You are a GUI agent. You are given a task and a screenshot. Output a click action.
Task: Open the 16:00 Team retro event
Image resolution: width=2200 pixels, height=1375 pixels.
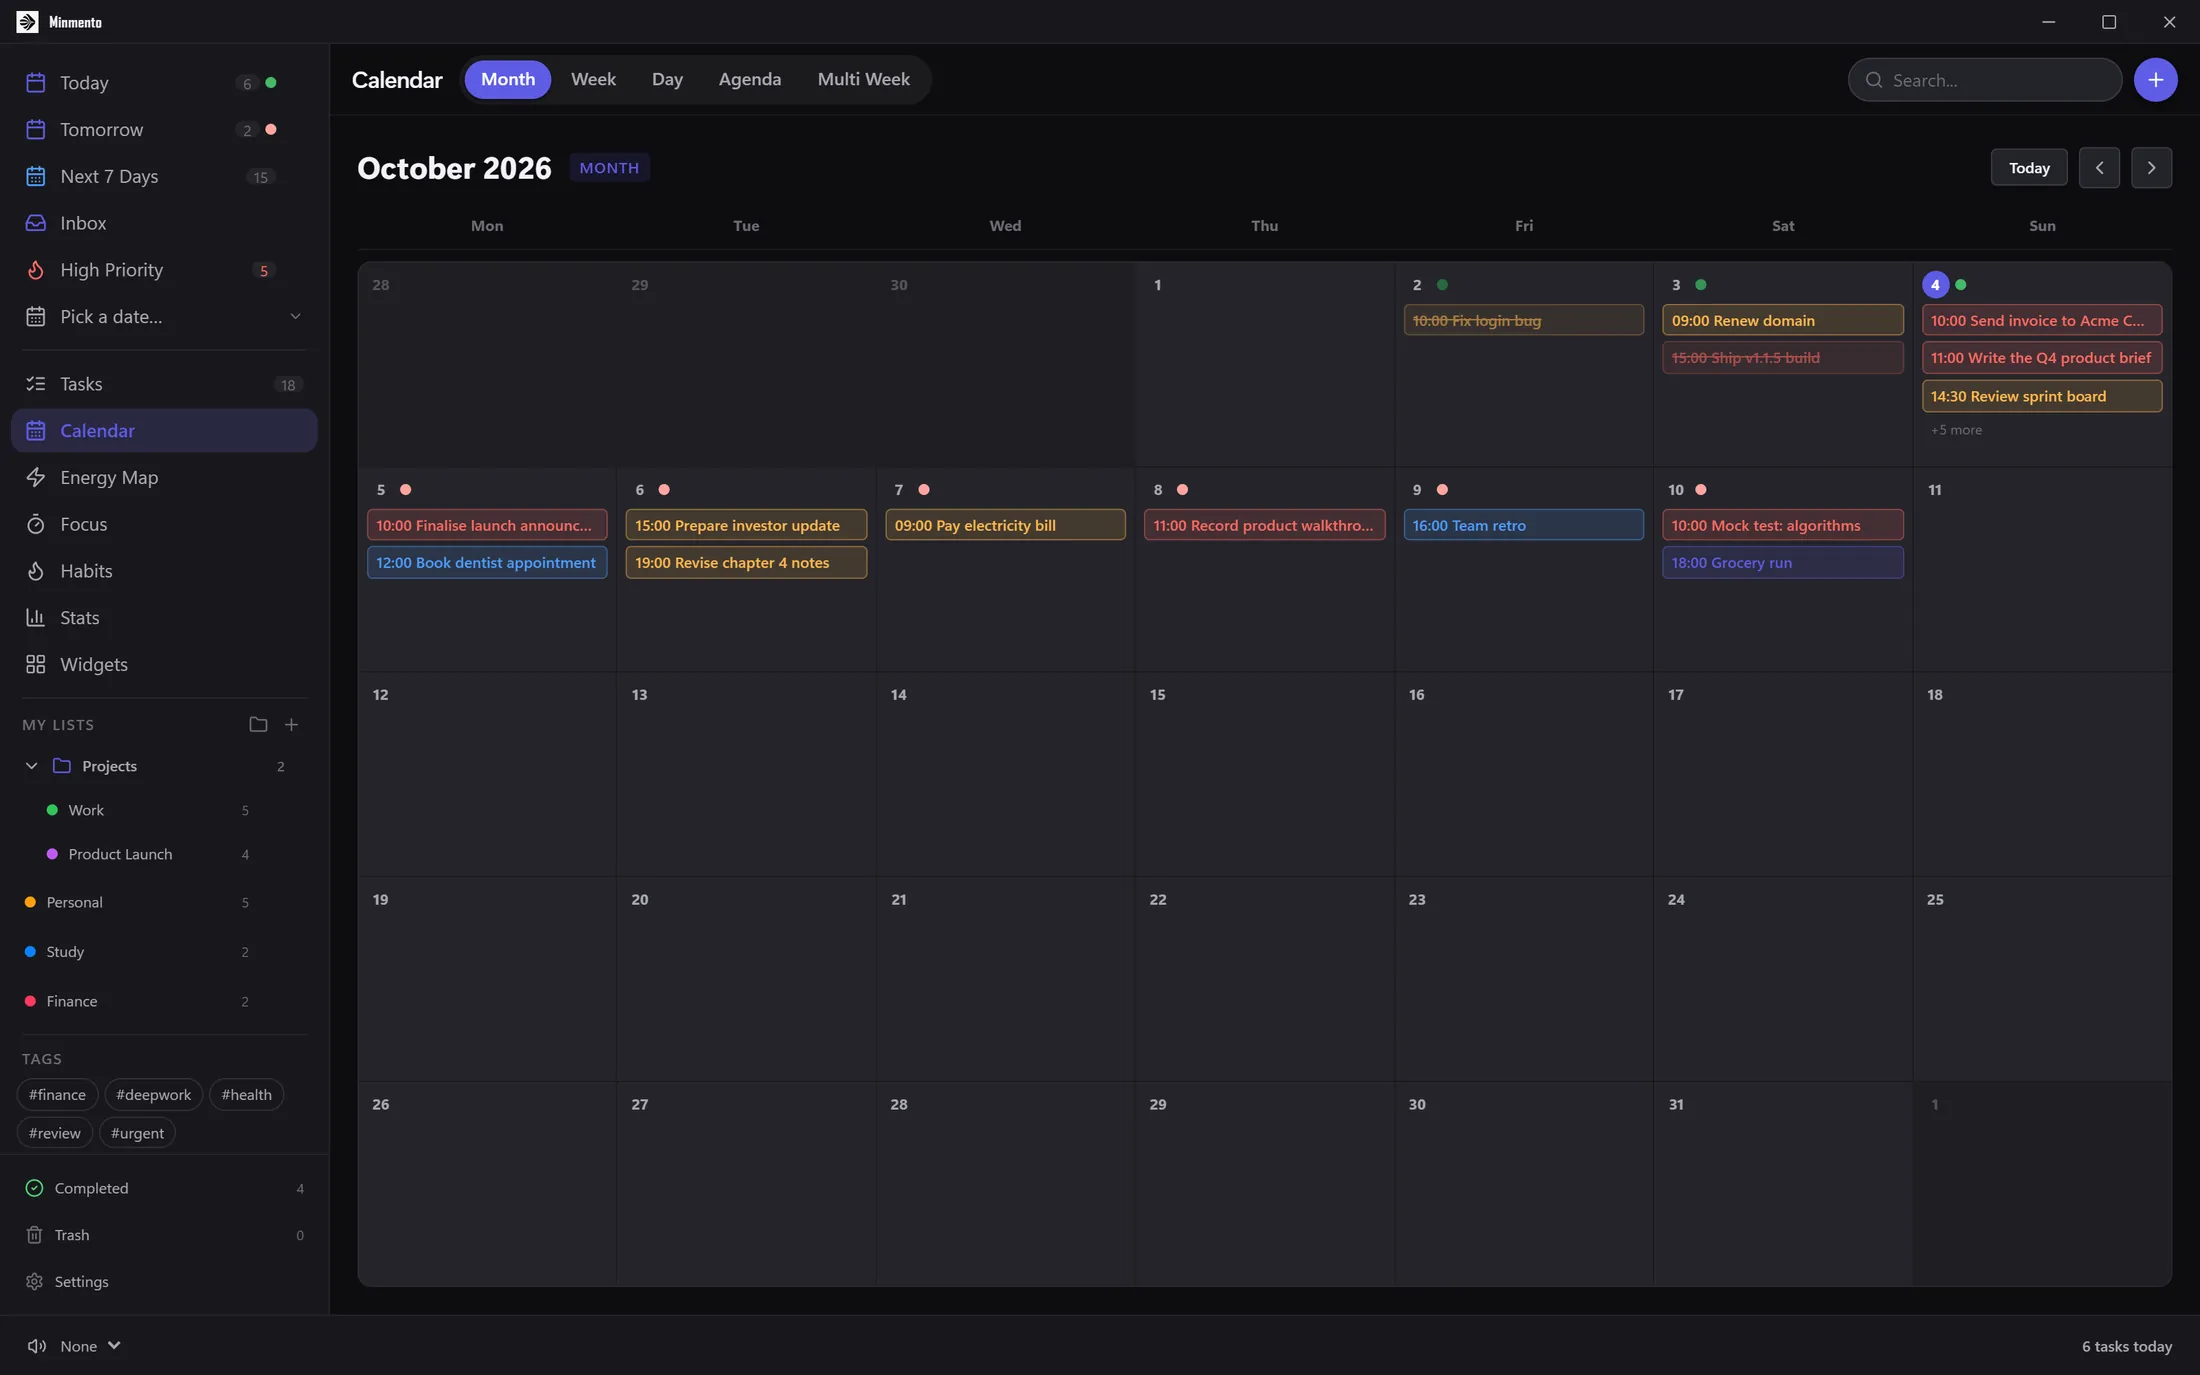pos(1523,525)
